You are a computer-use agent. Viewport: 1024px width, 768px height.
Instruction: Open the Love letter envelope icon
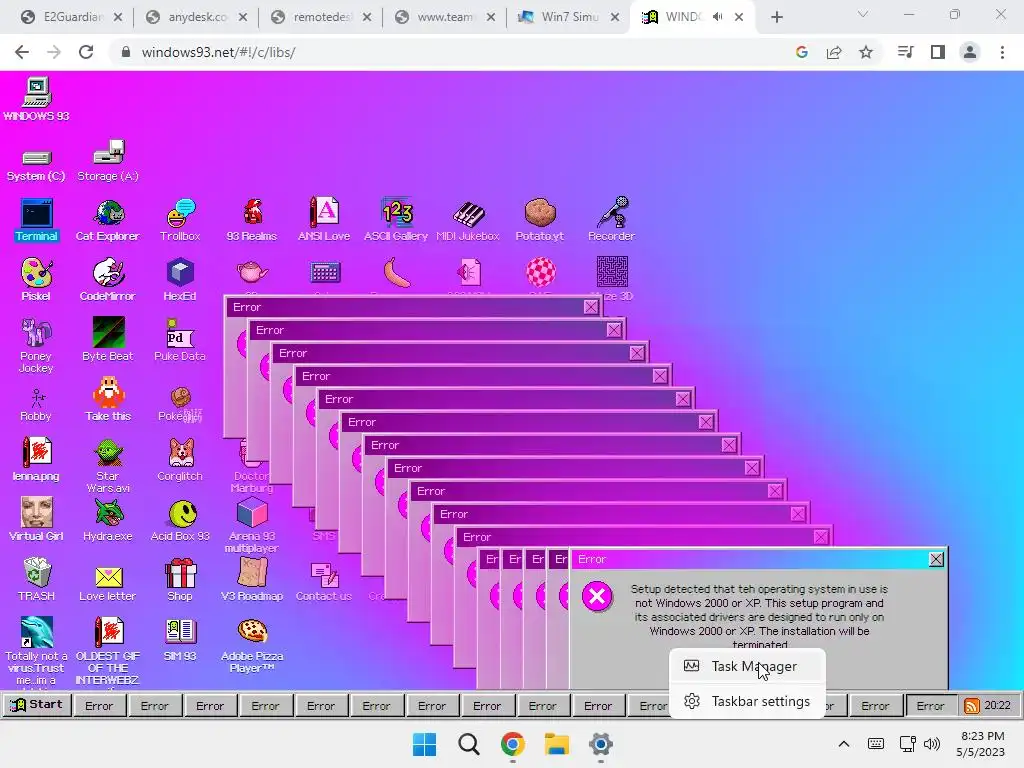tap(108, 583)
